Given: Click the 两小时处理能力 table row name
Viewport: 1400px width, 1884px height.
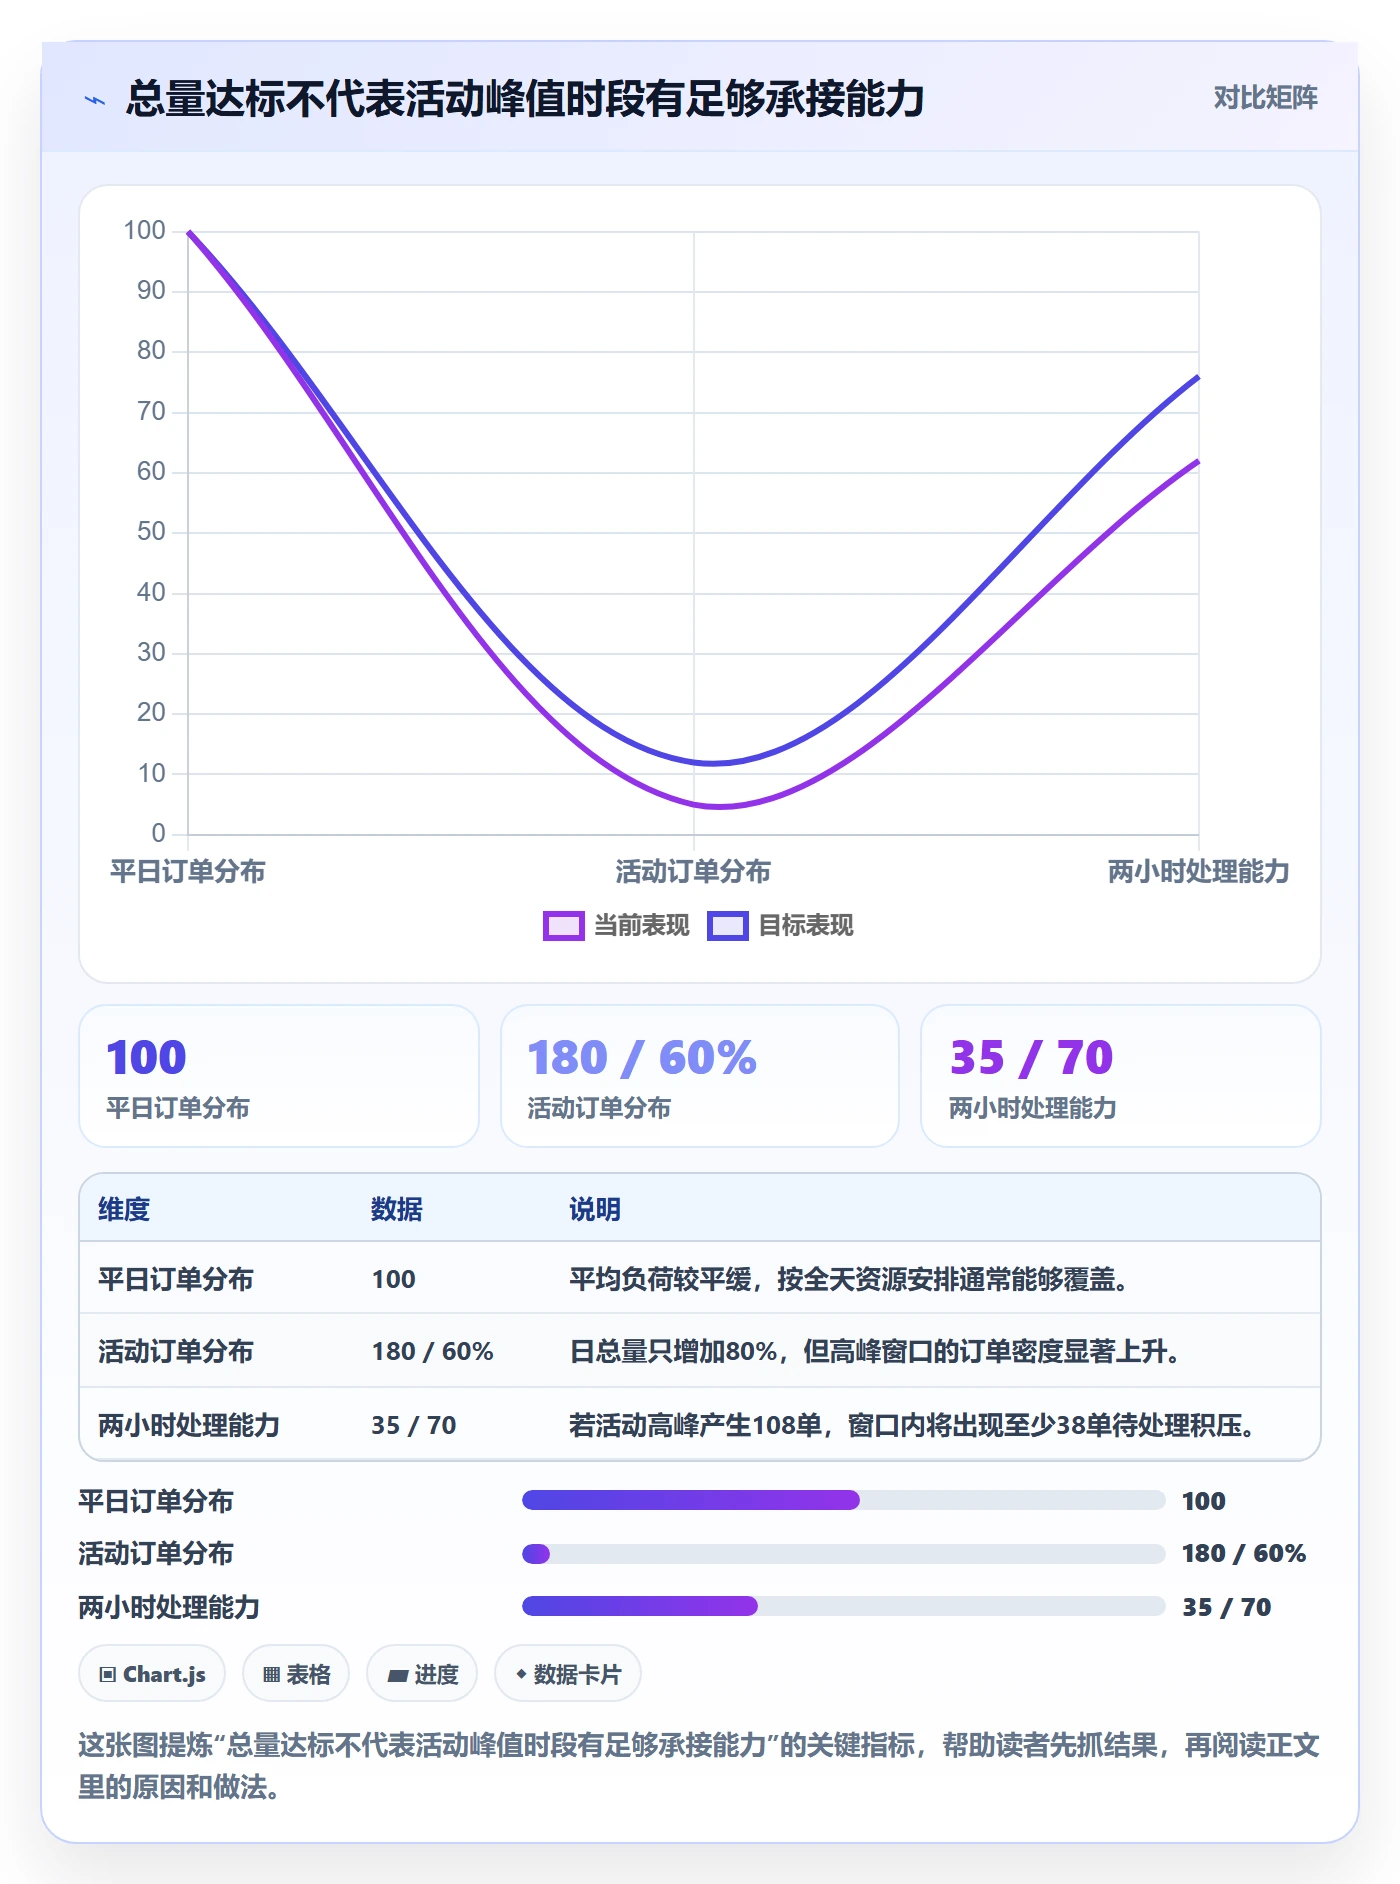Looking at the screenshot, I should [189, 1425].
